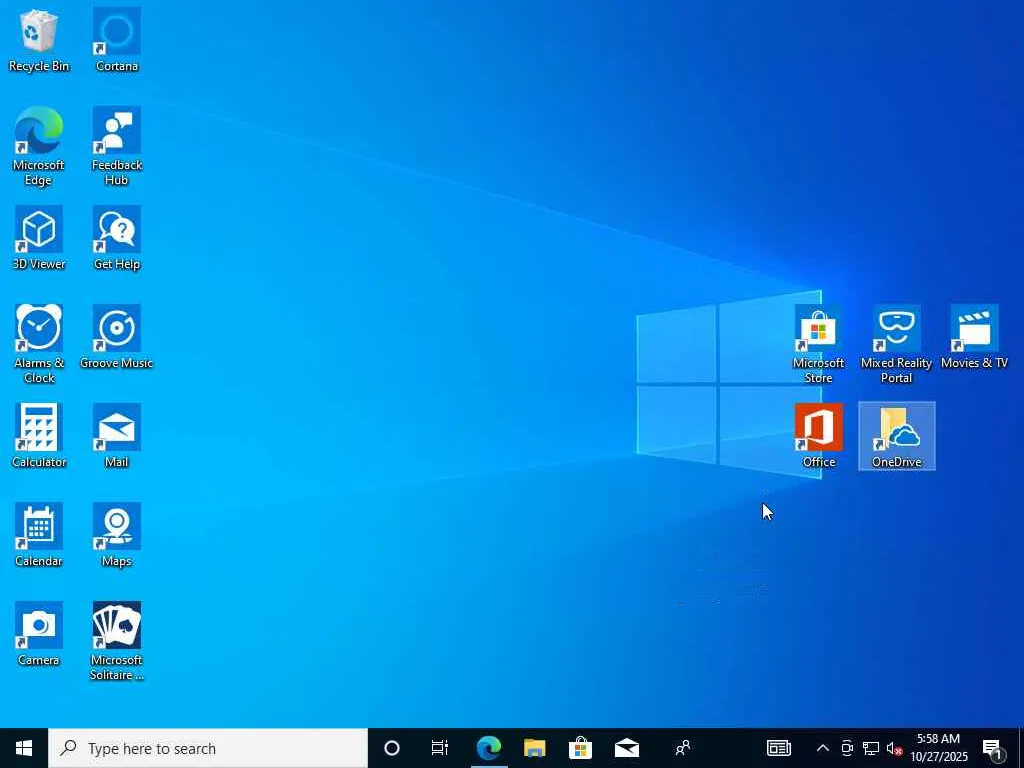The image size is (1024, 768).
Task: Select the Calculator desktop shortcut
Action: [39, 436]
